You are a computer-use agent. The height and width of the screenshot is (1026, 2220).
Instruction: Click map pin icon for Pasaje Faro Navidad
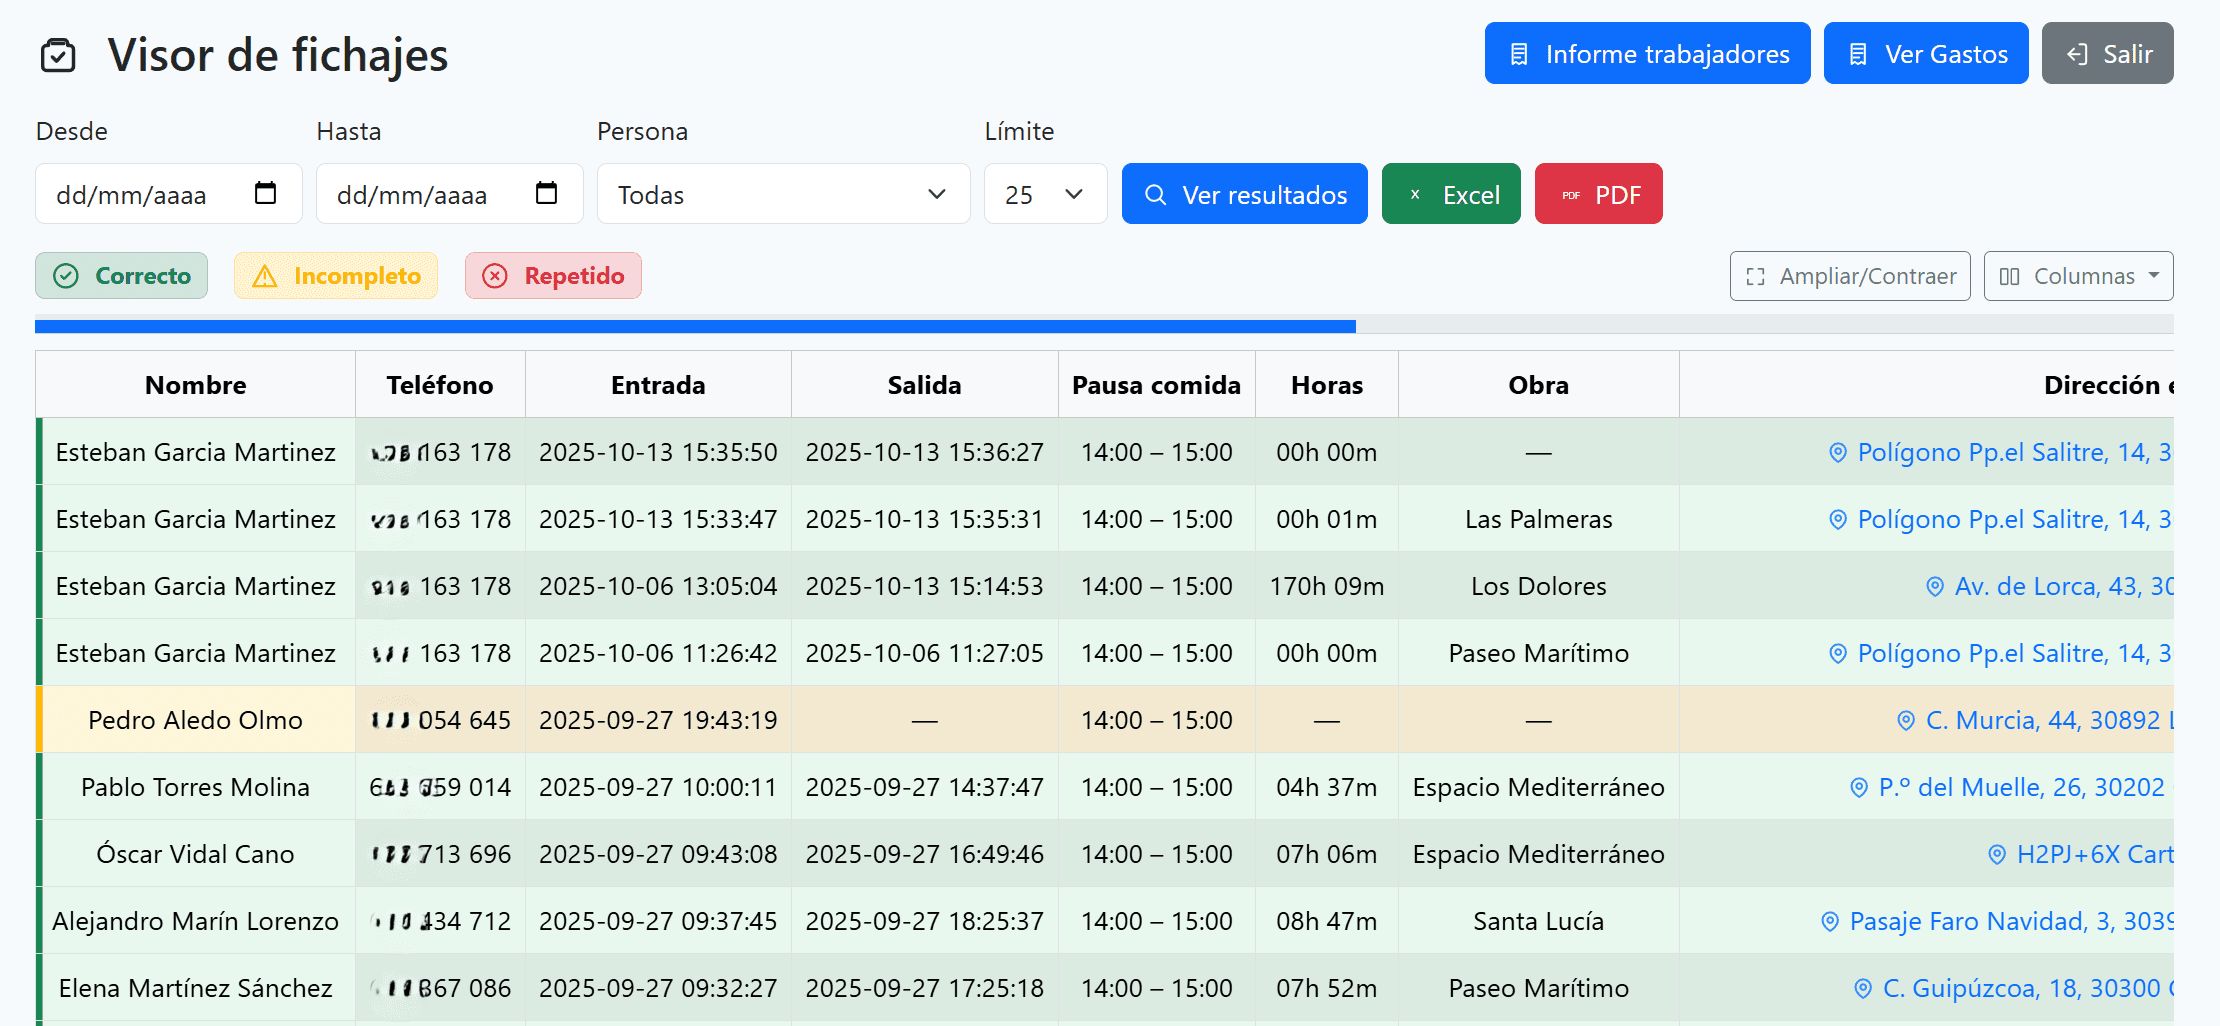pos(1830,922)
